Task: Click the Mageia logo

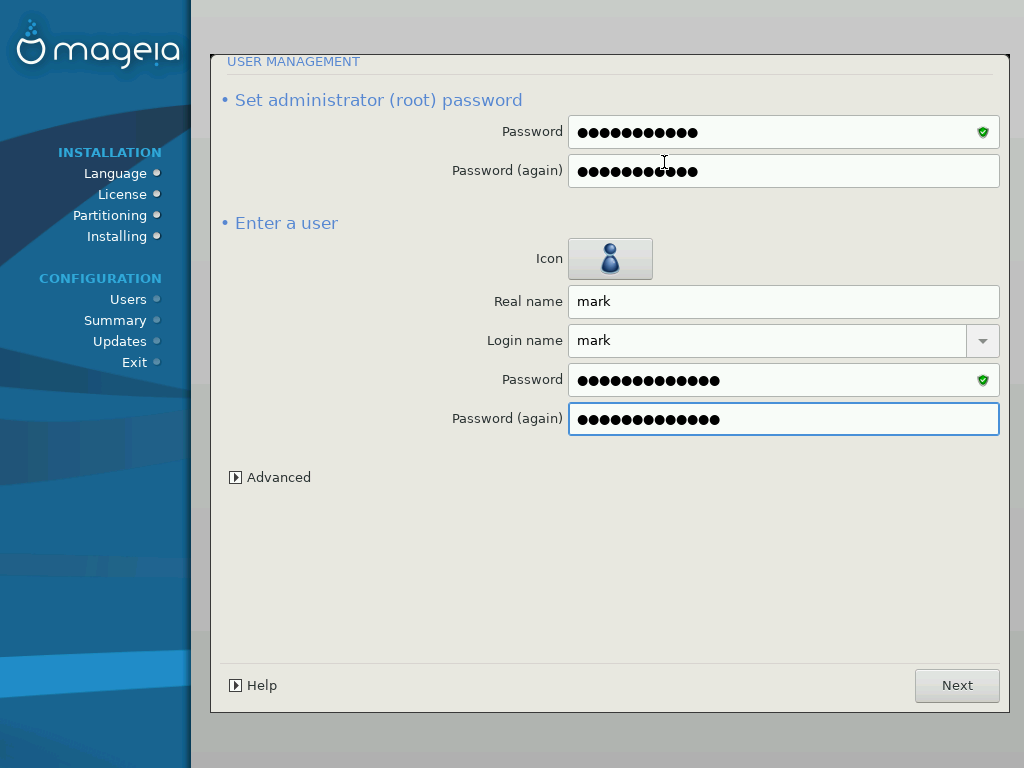Action: (97, 47)
